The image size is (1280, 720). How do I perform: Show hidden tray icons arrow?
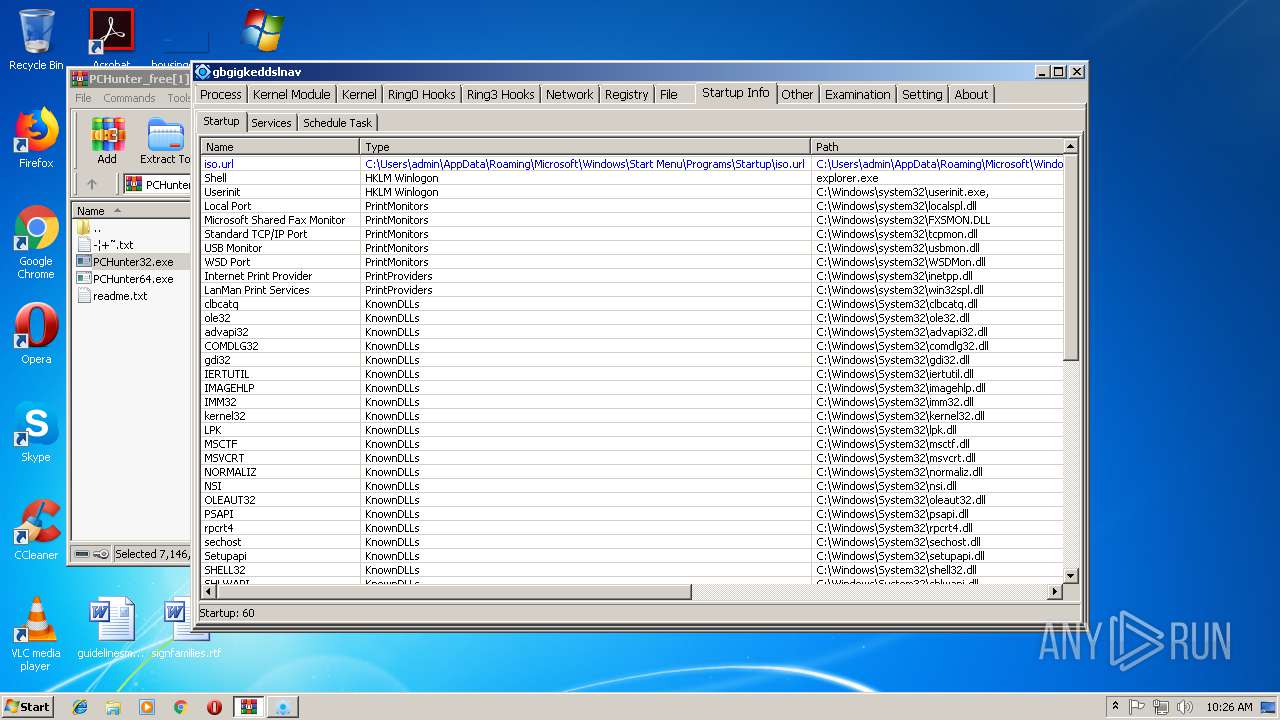(1115, 707)
